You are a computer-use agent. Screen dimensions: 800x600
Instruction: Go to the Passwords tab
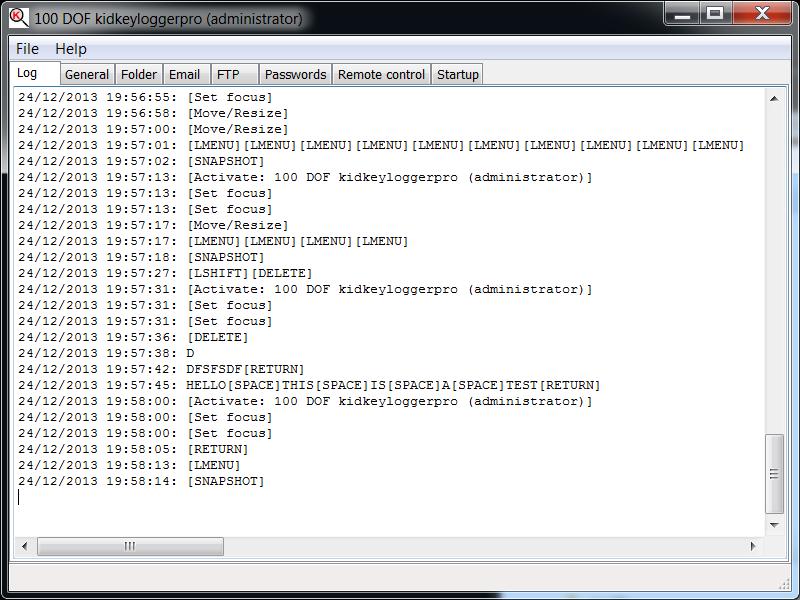point(295,74)
